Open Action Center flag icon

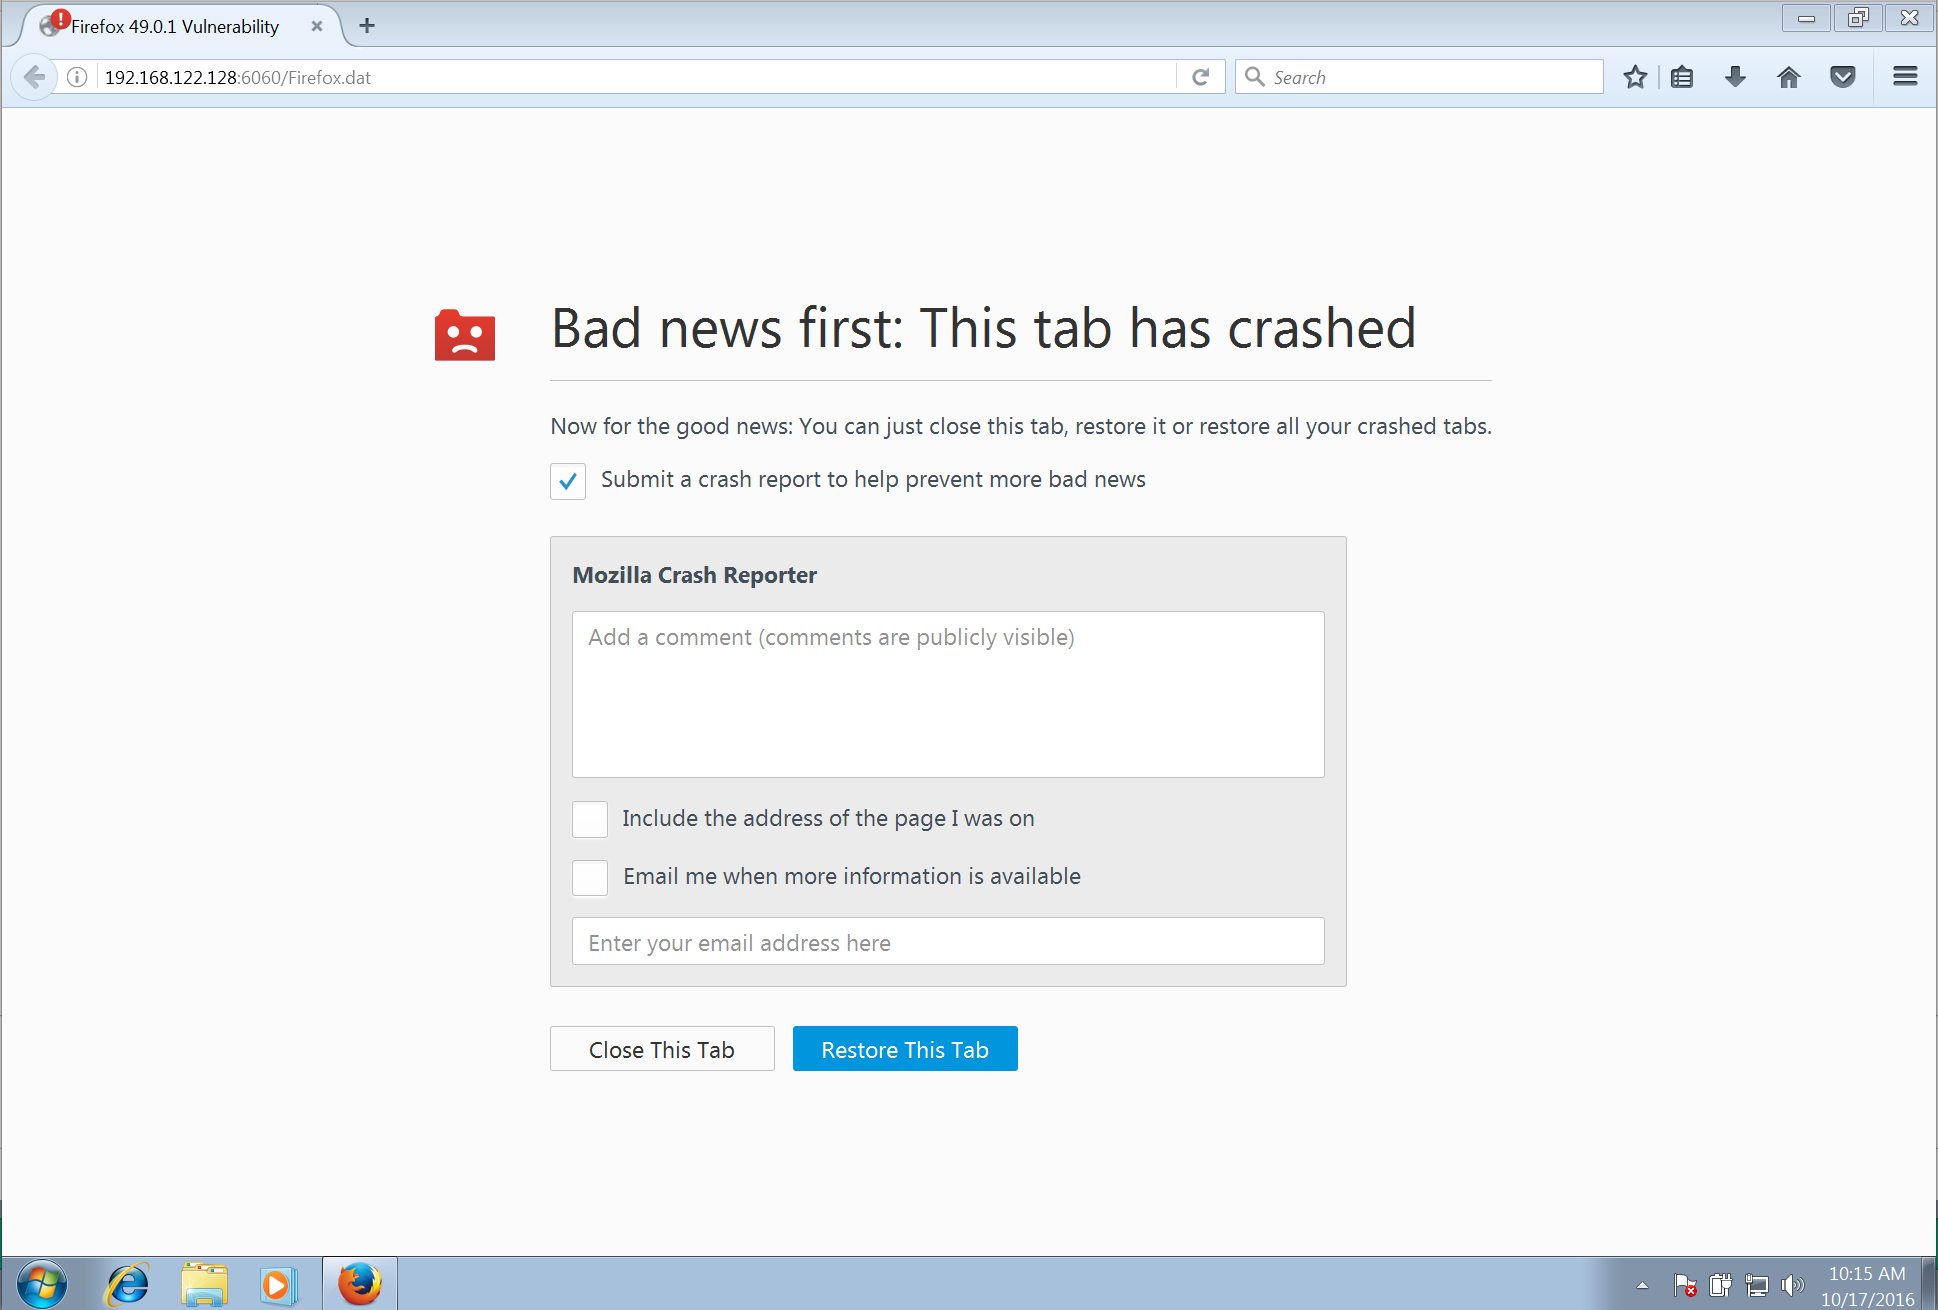1685,1285
